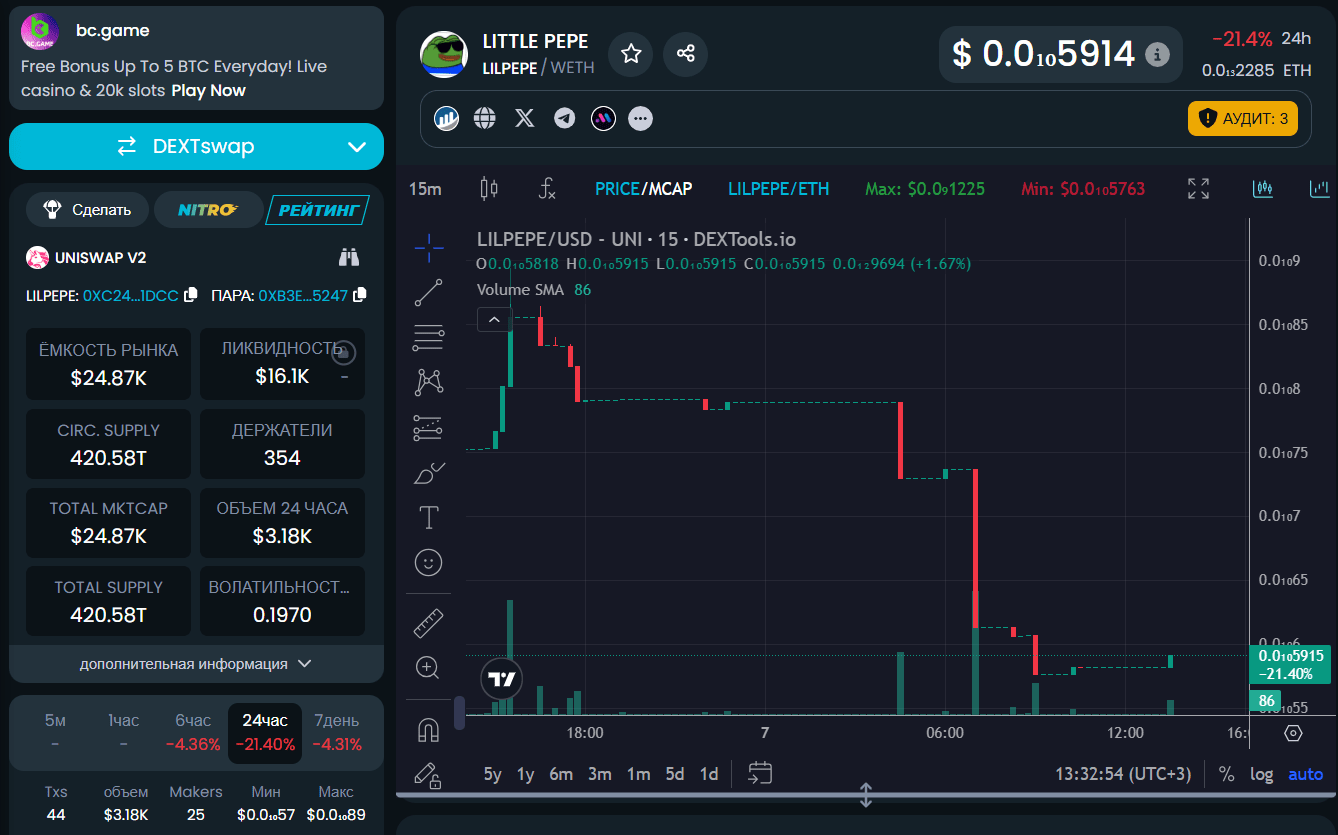This screenshot has height=835, width=1338.
Task: Set chart range to 1m
Action: coord(639,774)
